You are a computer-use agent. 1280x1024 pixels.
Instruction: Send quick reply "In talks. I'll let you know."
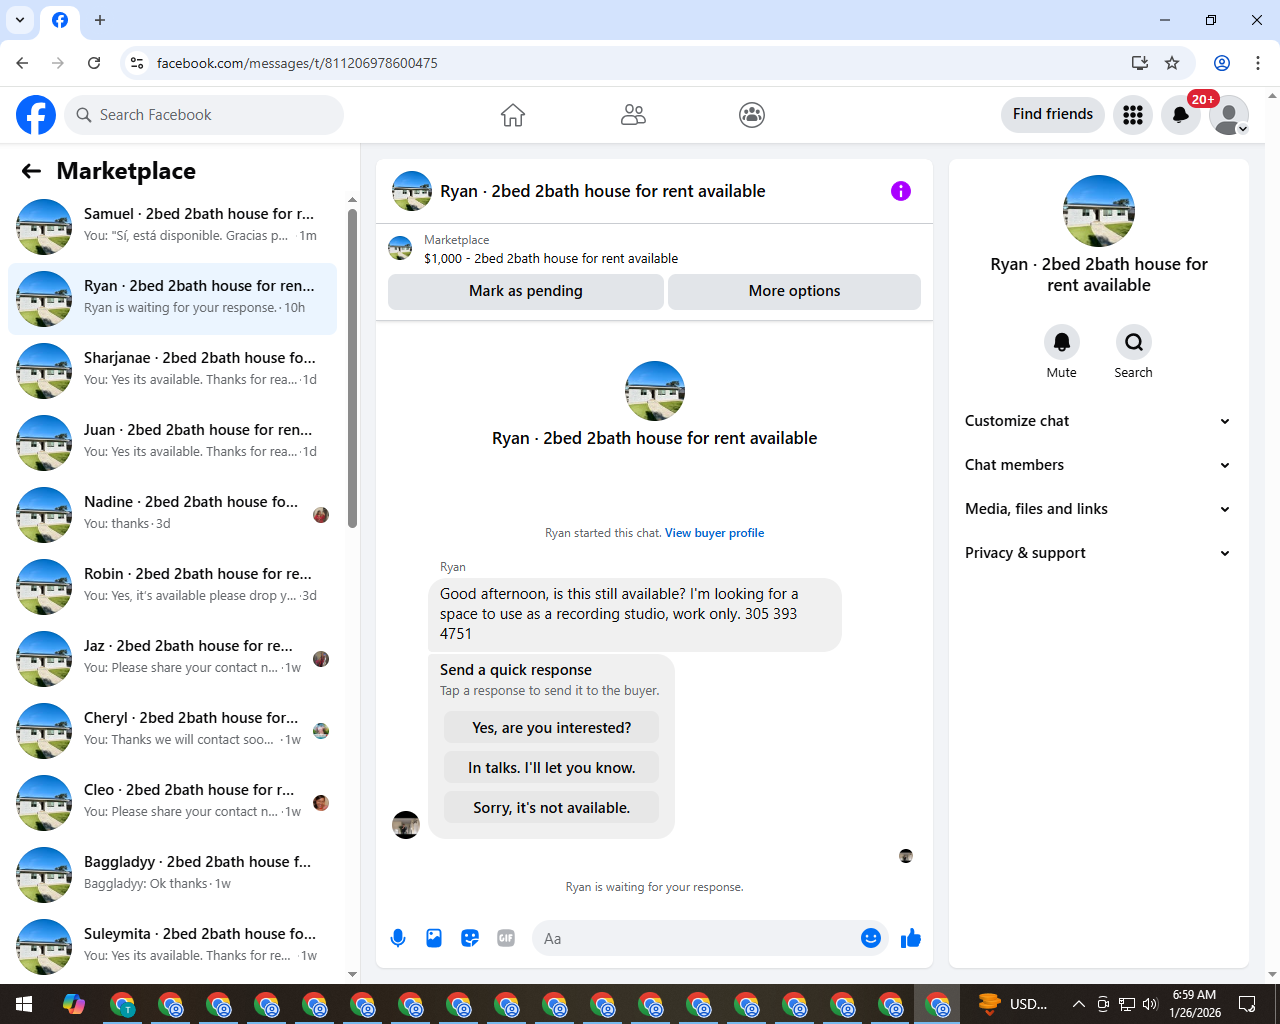tap(552, 767)
